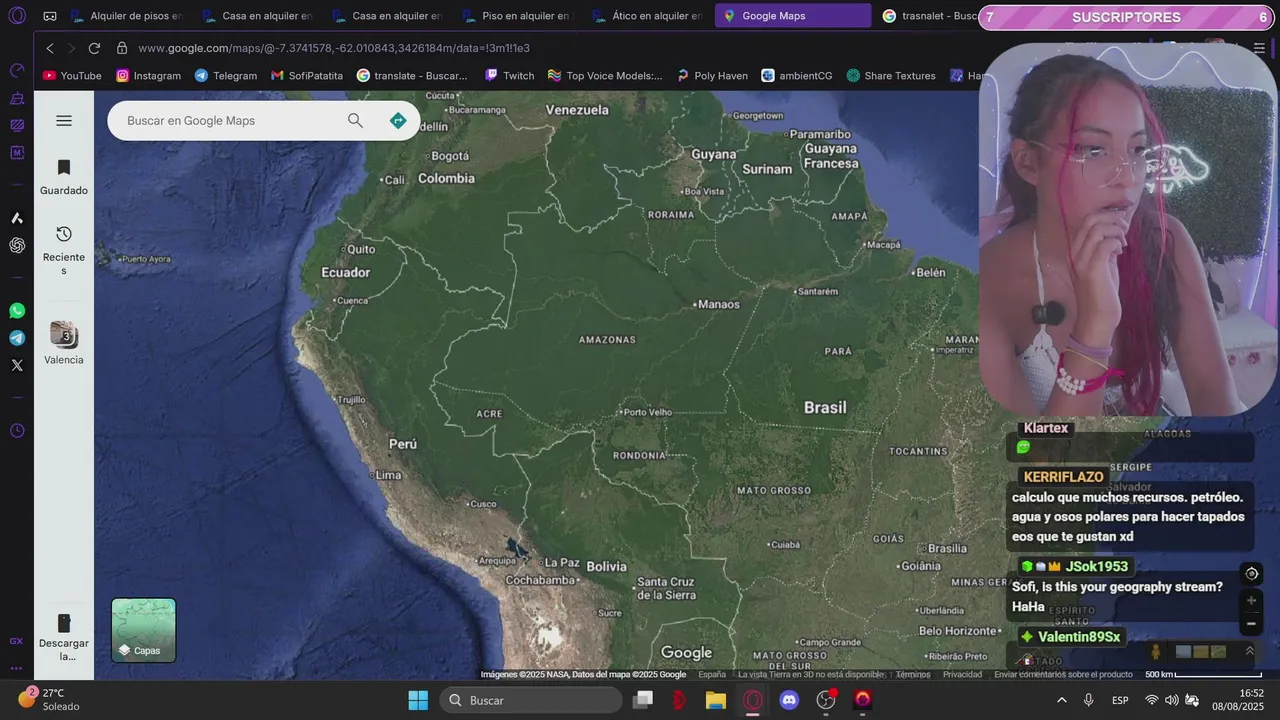The image size is (1280, 720).
Task: Focus the Buscar en Google Maps field
Action: [x=230, y=121]
